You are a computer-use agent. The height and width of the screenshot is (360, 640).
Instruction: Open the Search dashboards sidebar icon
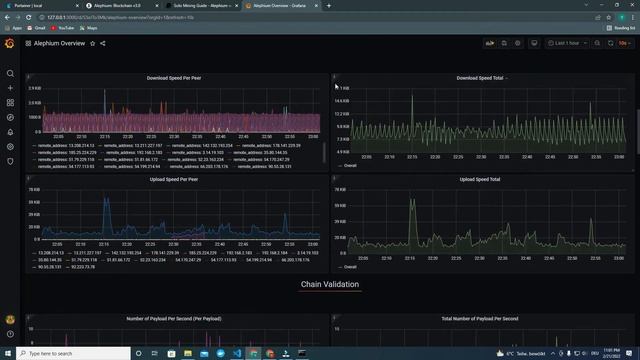click(x=10, y=73)
